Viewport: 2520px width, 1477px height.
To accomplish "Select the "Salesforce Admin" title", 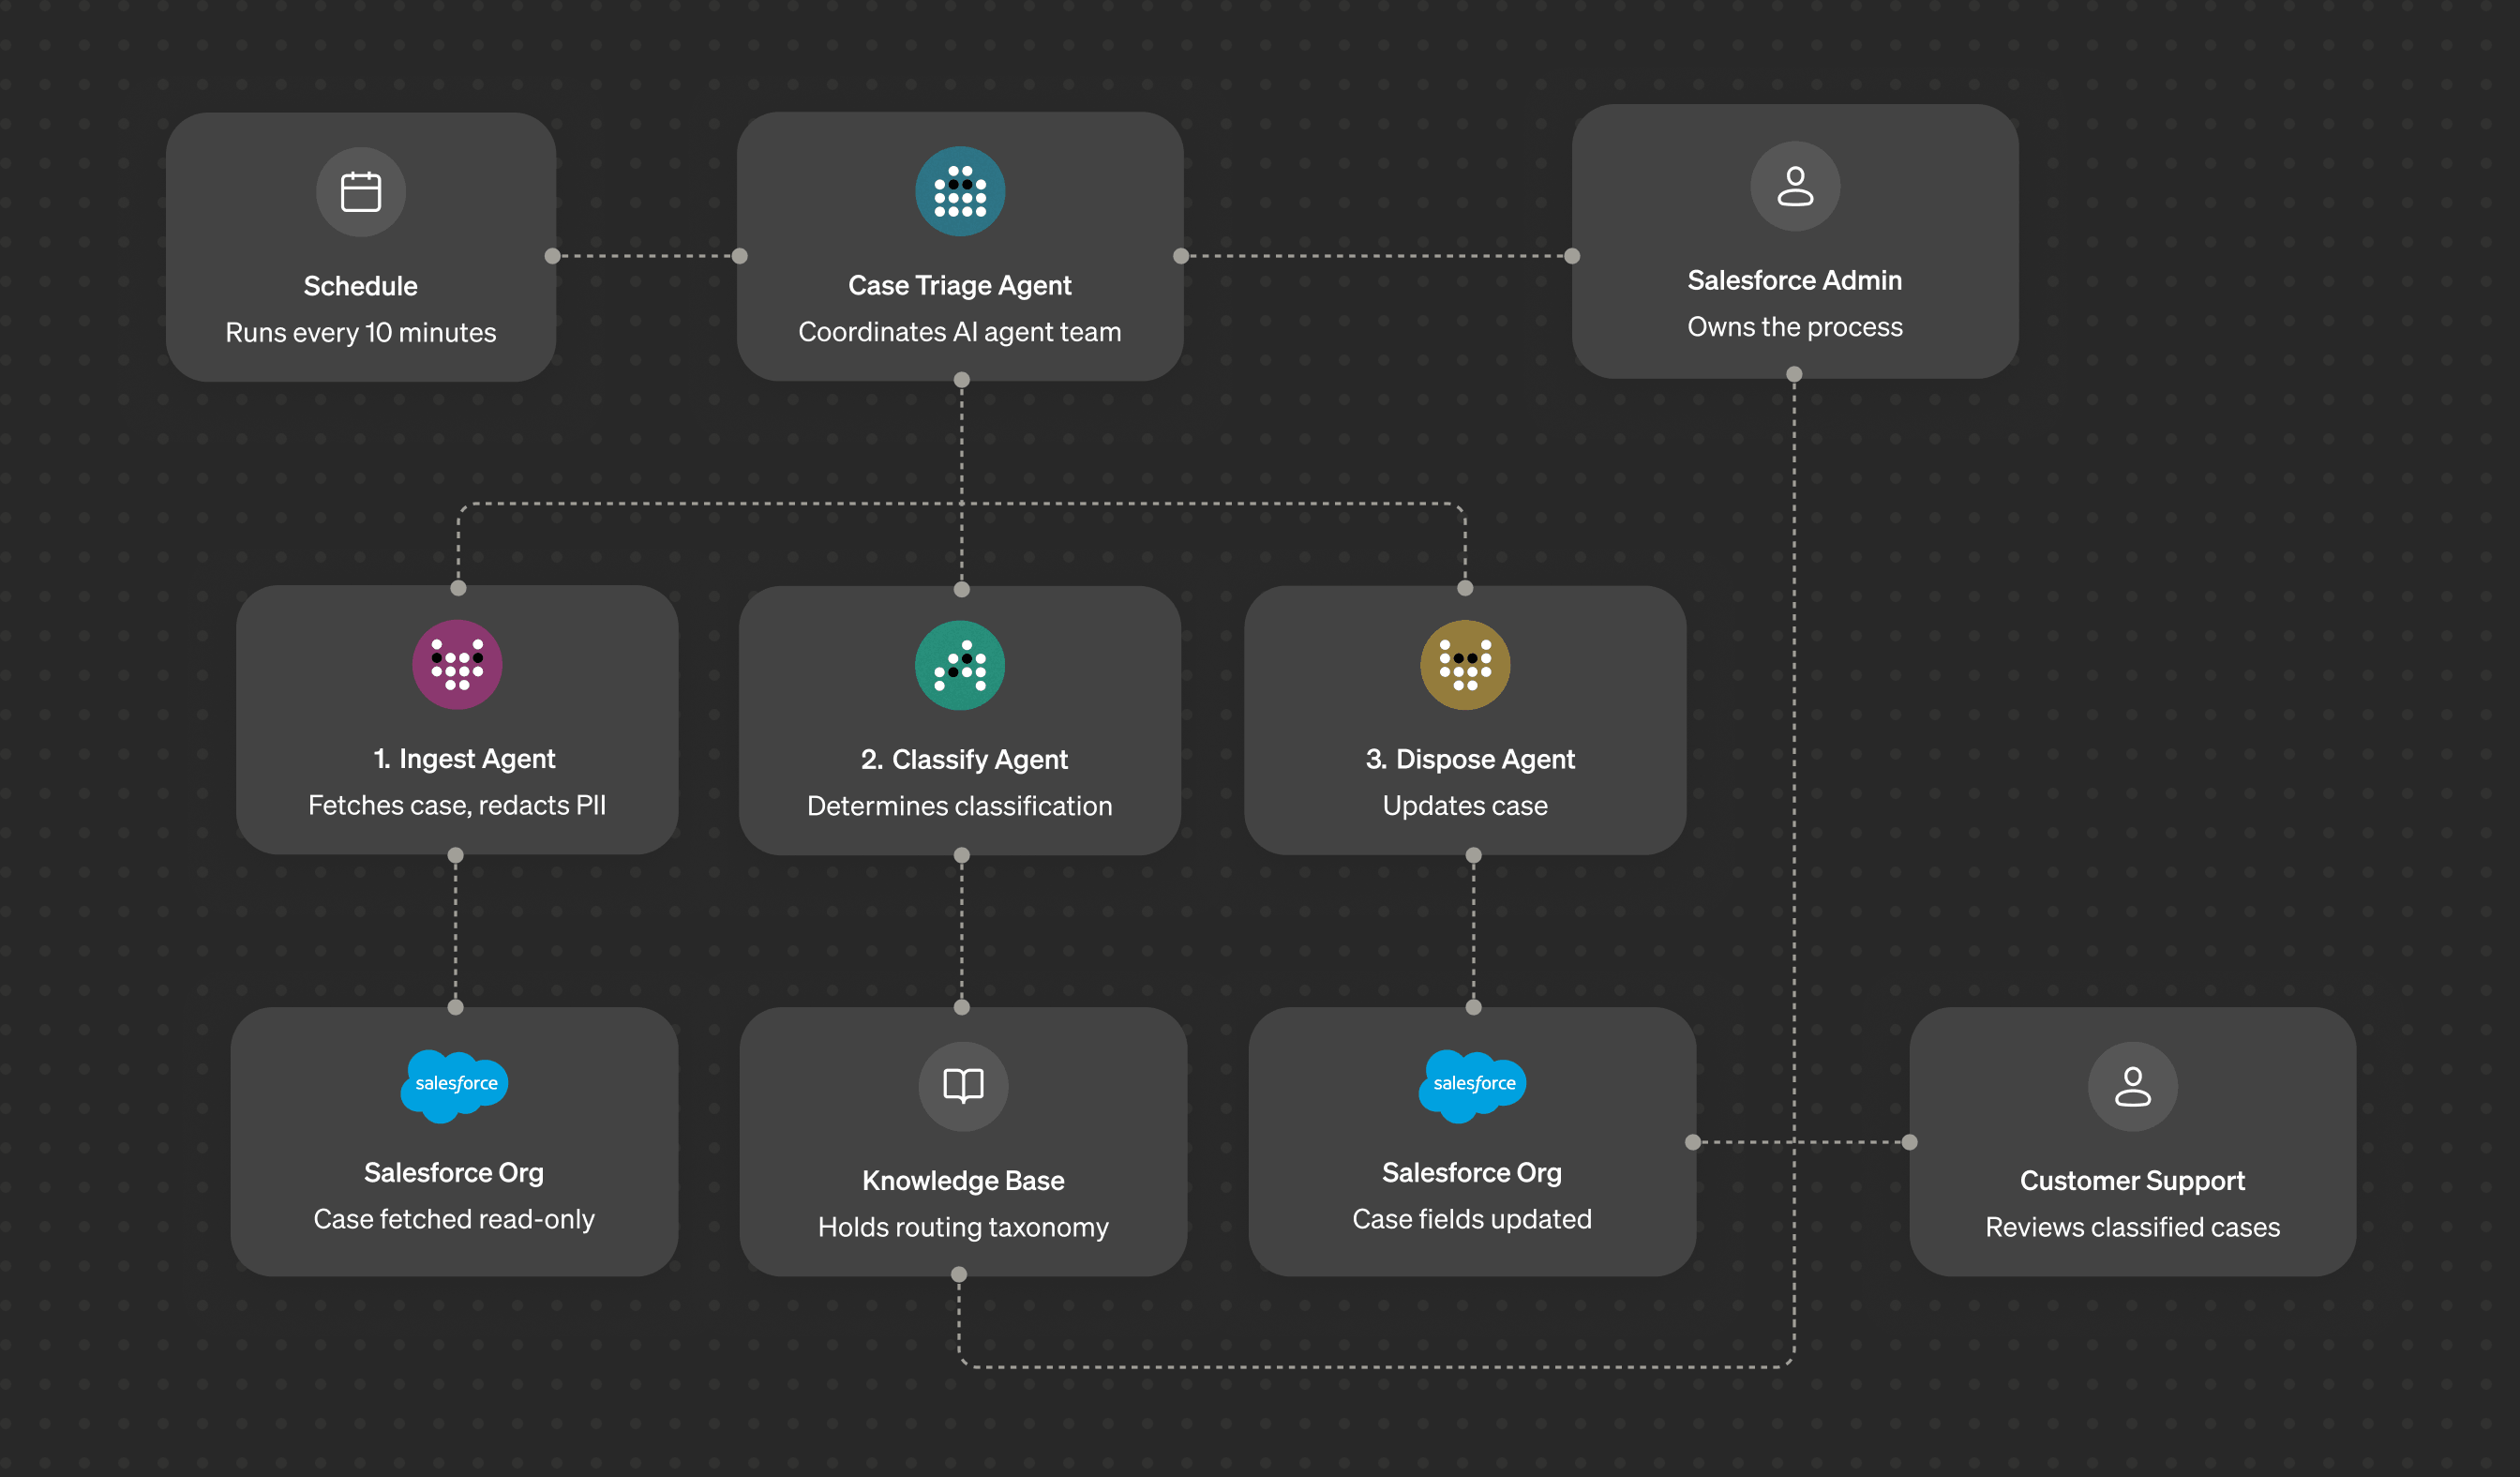I will point(1795,281).
